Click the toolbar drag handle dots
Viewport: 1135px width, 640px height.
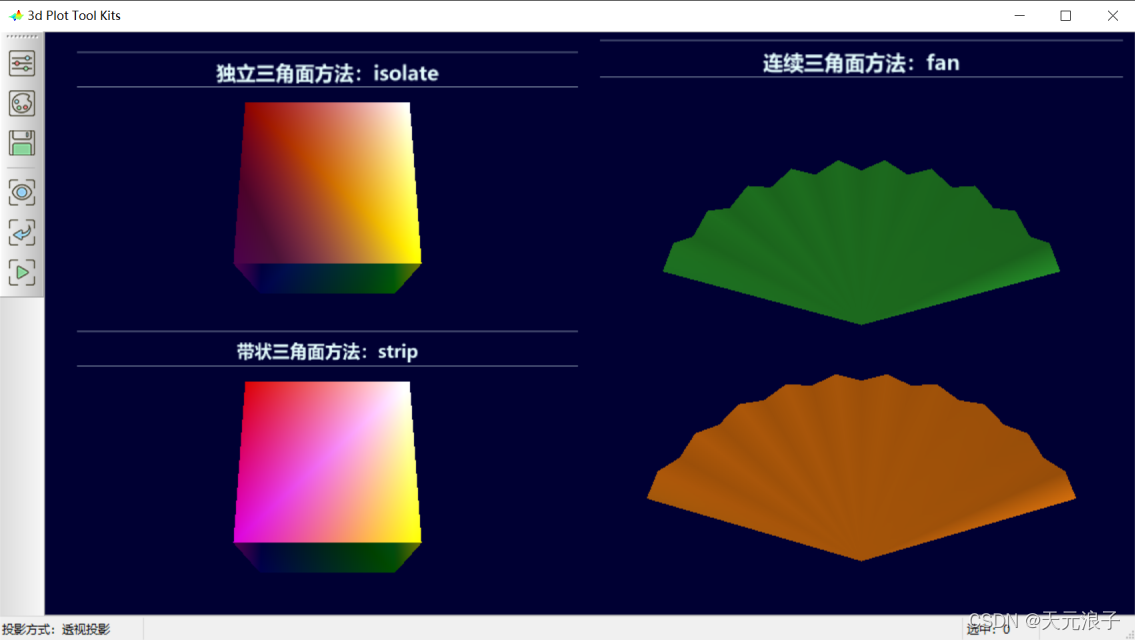[22, 36]
